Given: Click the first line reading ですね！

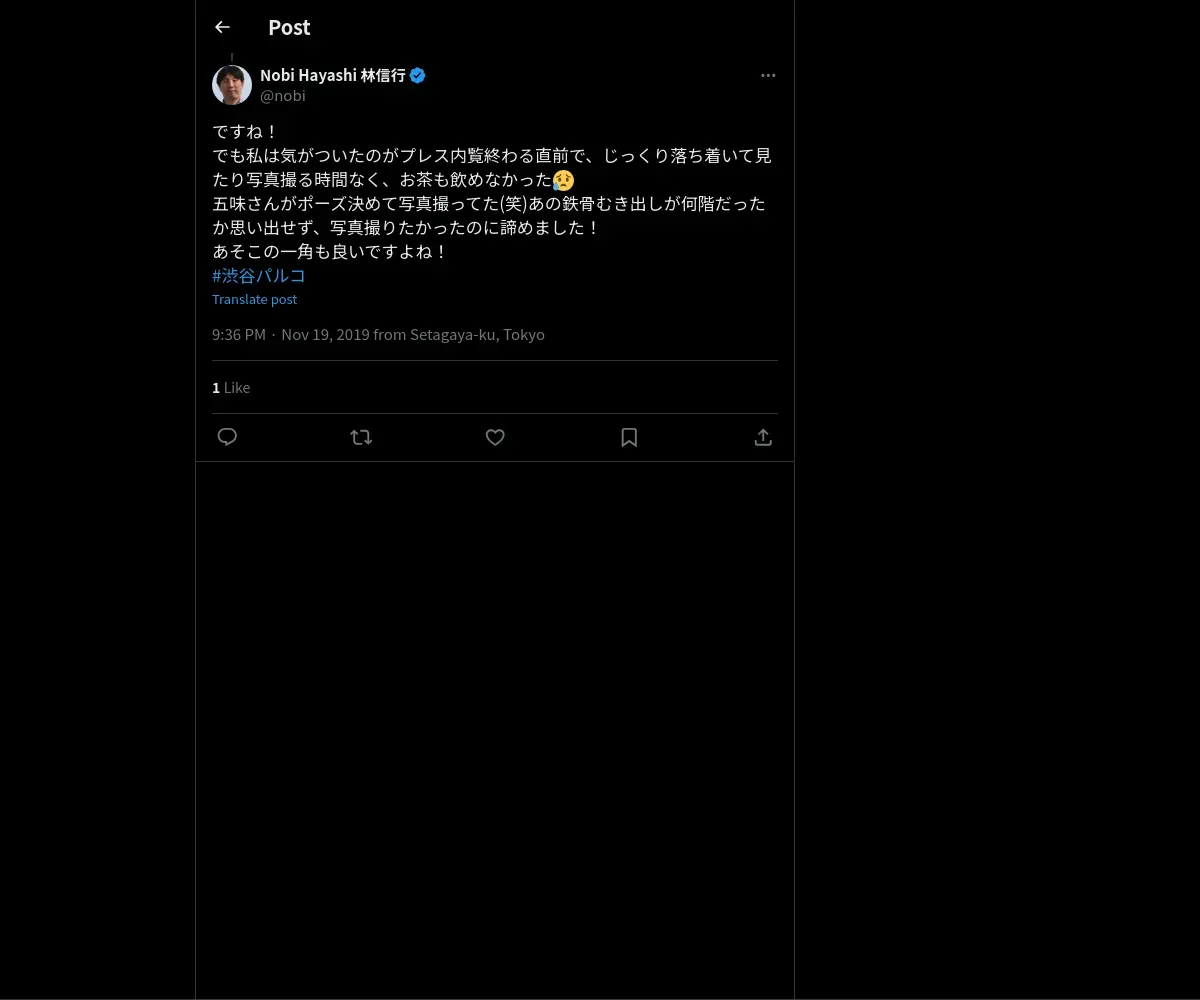Looking at the screenshot, I should pos(245,132).
